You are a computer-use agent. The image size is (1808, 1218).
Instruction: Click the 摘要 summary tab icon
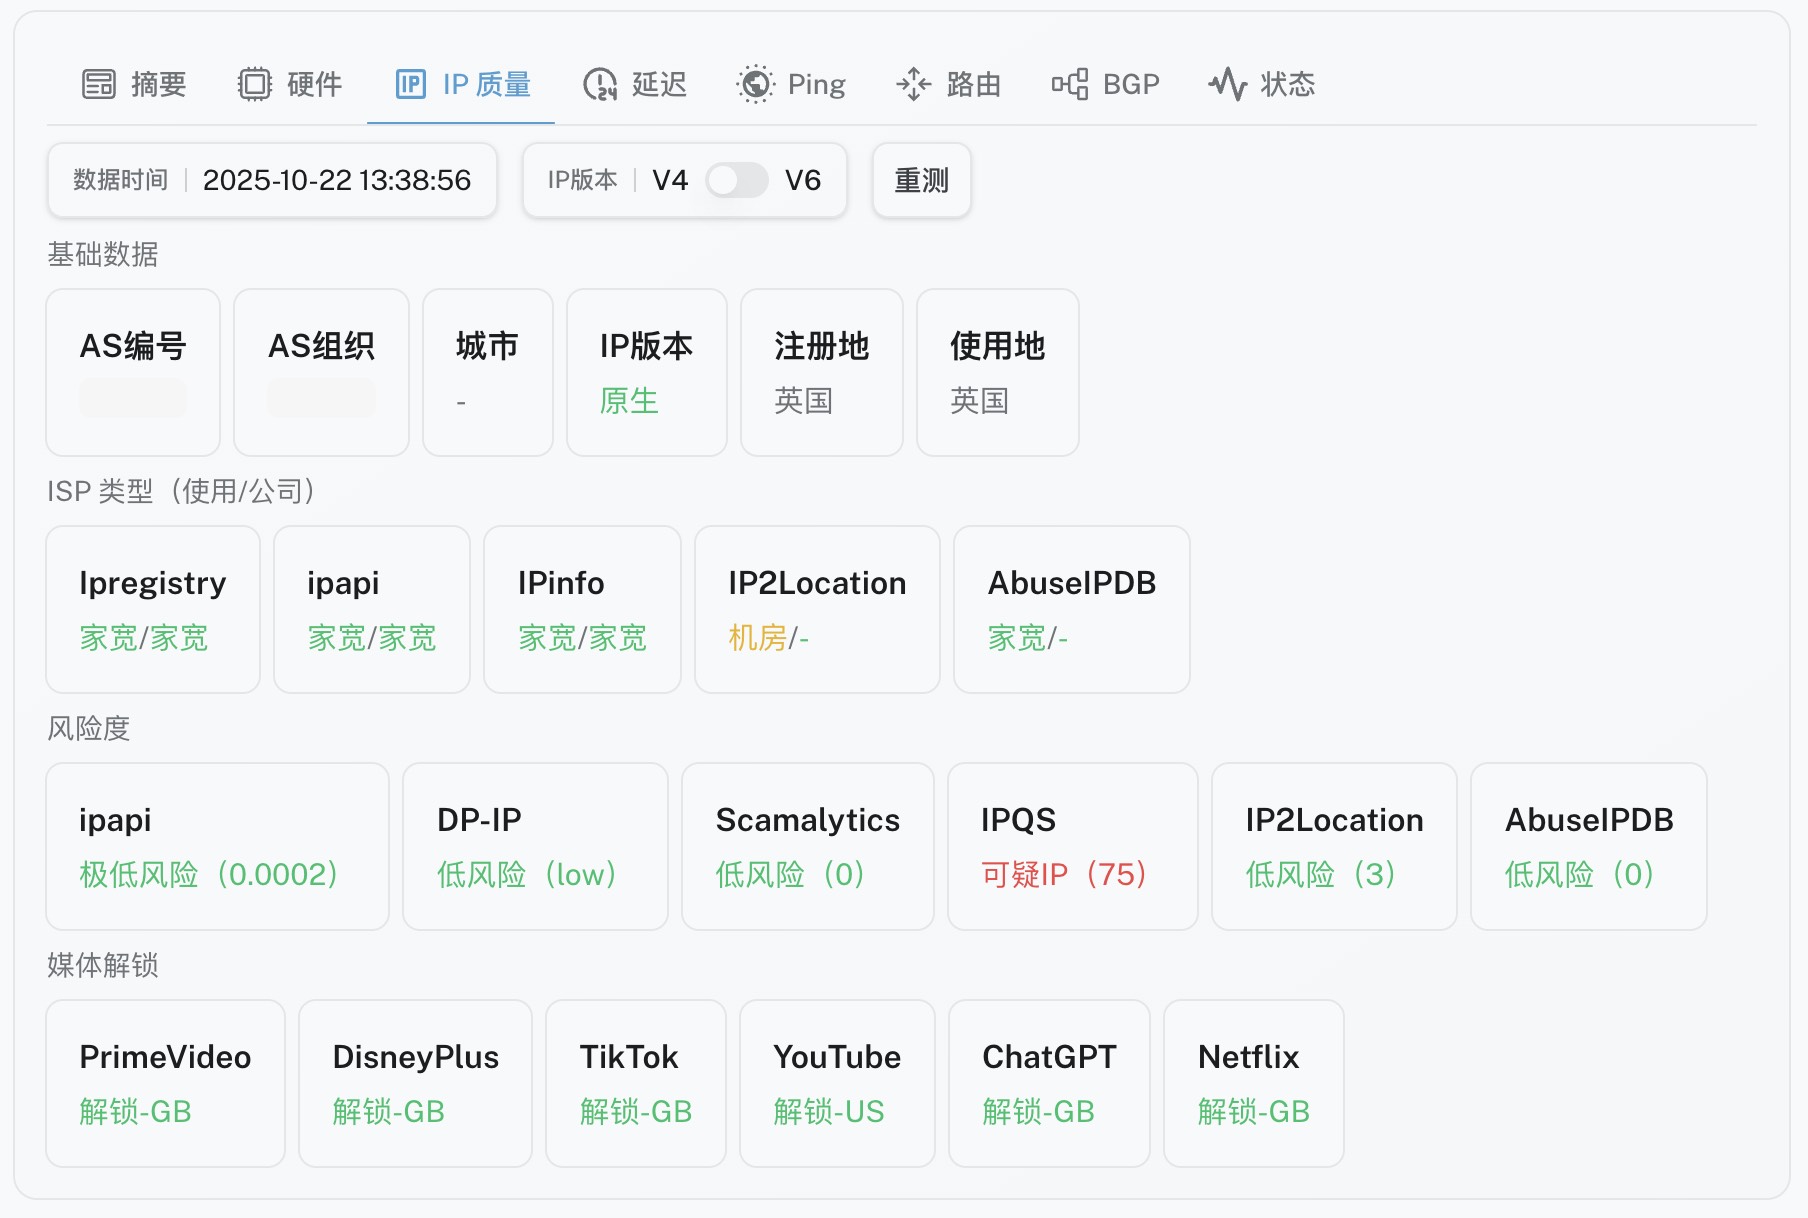[98, 84]
